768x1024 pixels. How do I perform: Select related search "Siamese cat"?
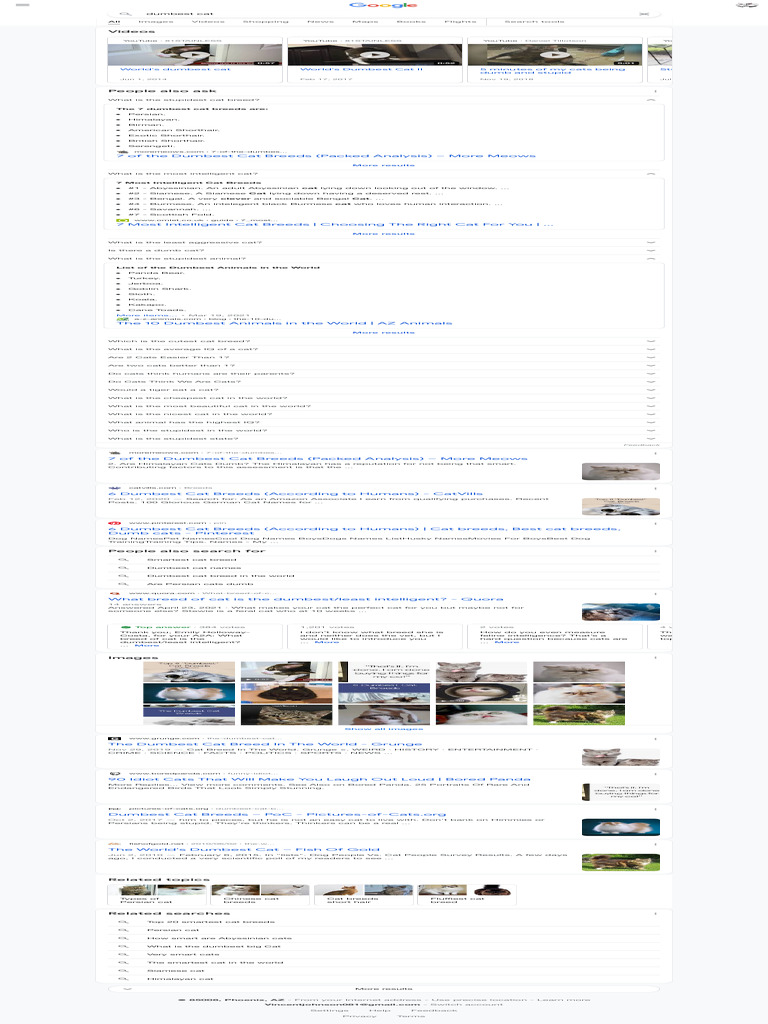pos(176,970)
